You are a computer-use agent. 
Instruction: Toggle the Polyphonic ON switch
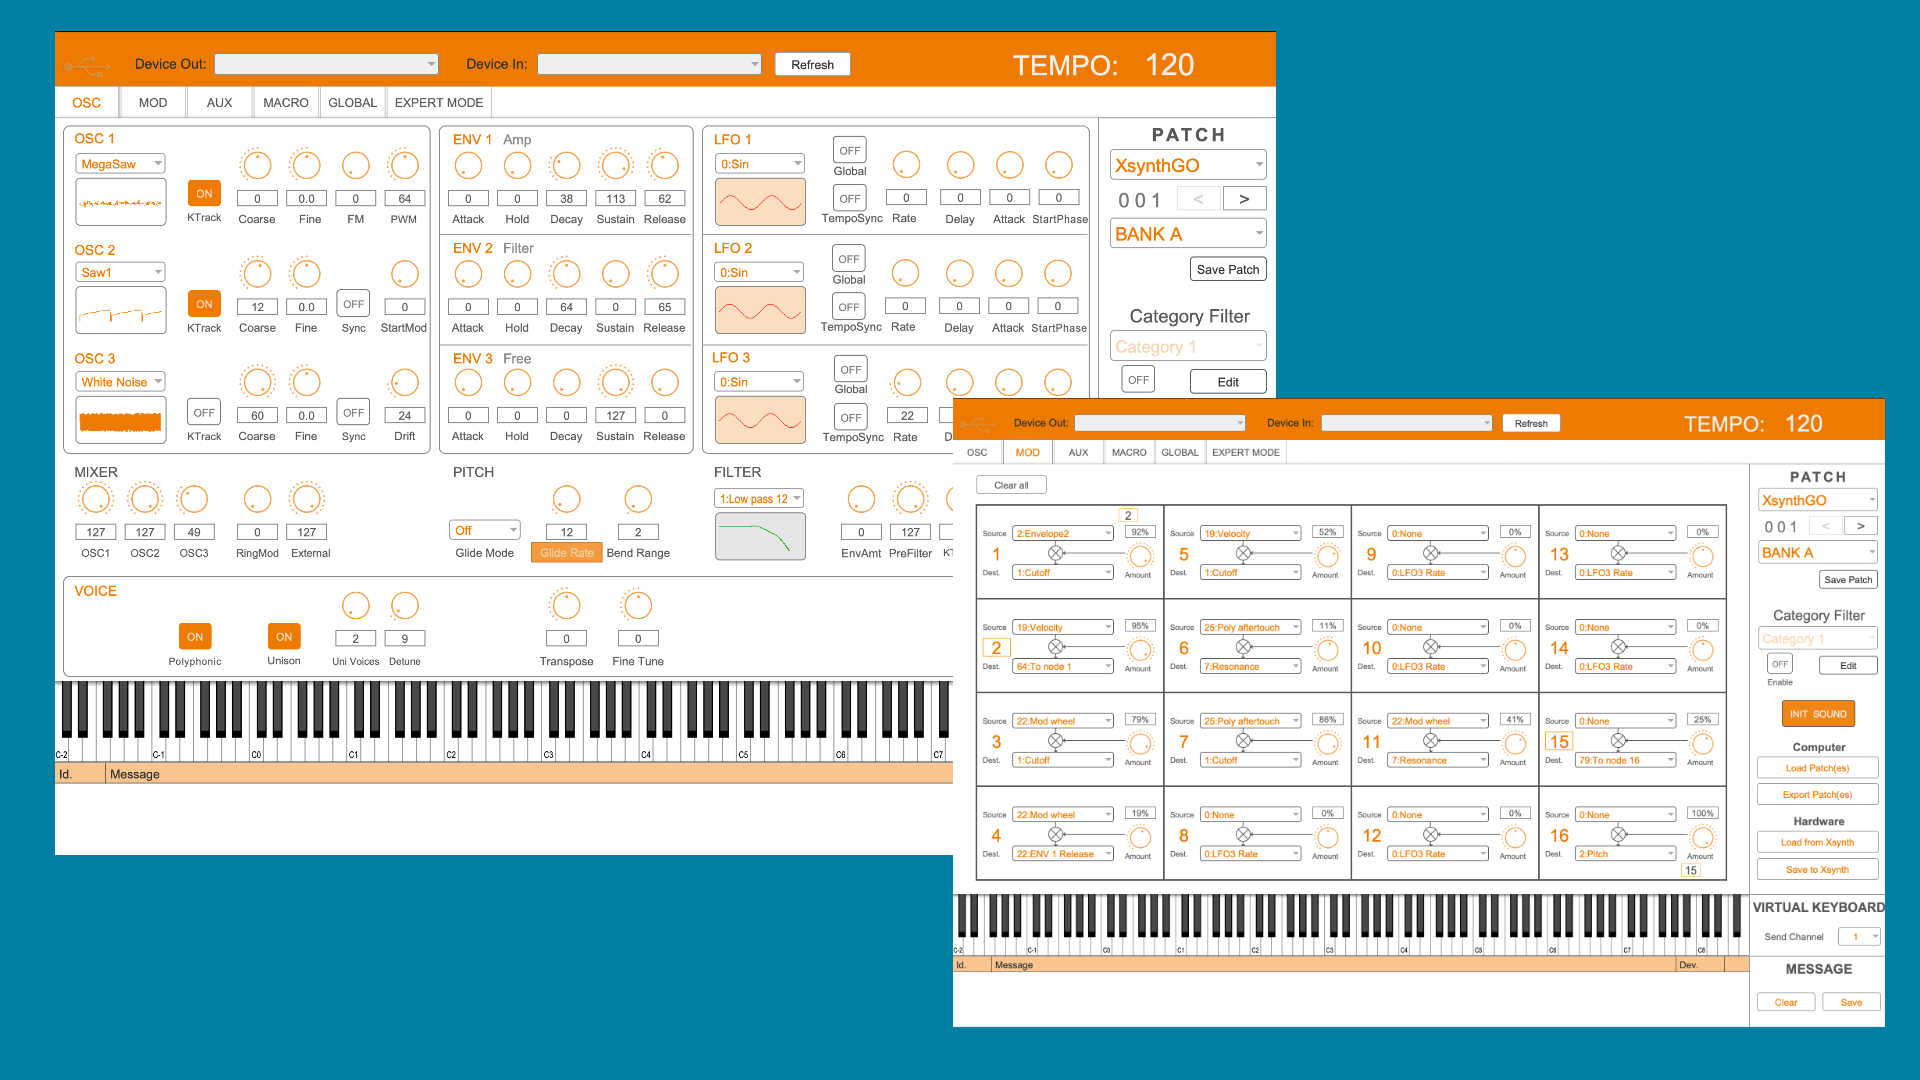[x=195, y=637]
